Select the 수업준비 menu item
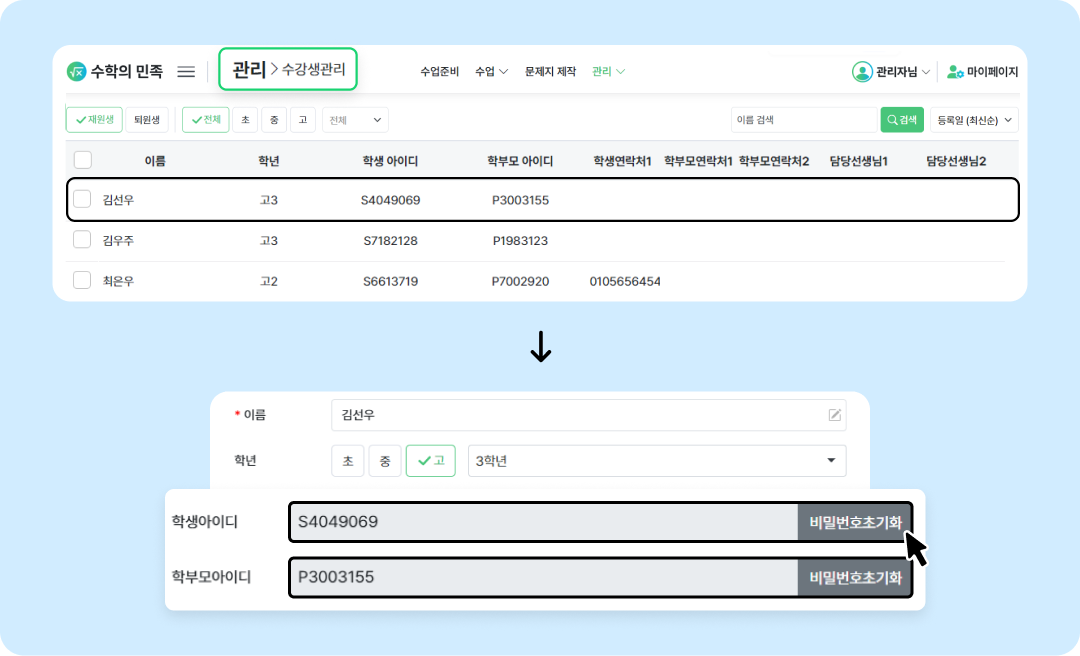 point(439,72)
